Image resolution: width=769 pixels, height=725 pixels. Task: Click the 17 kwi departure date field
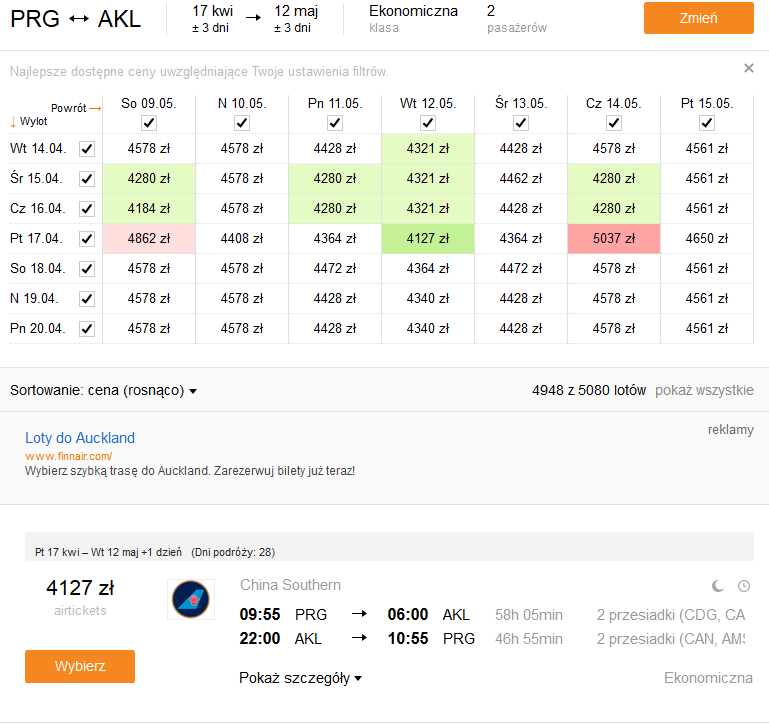coord(212,19)
